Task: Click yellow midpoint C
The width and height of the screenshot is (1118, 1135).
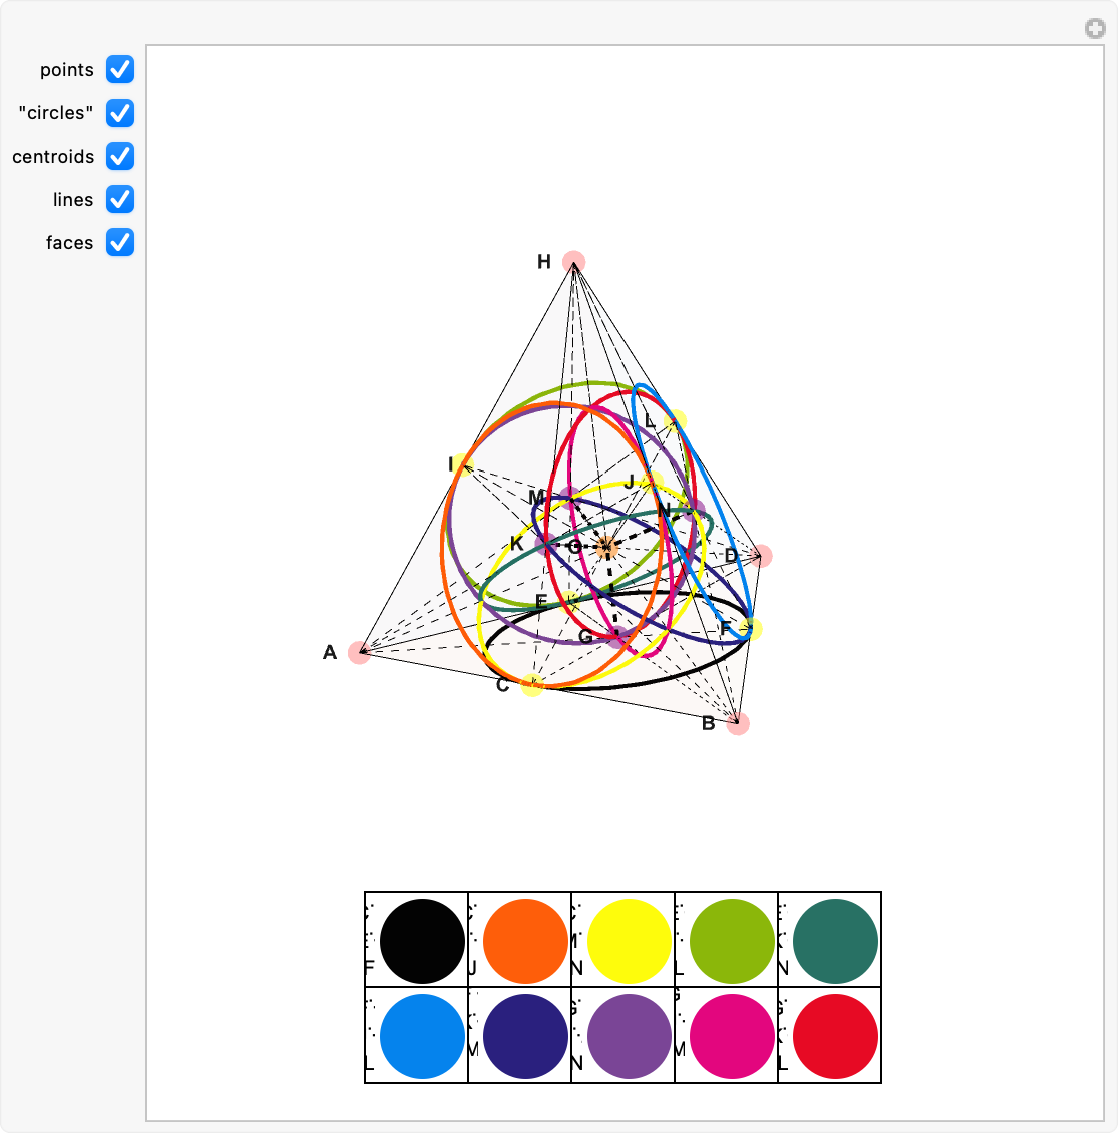Action: click(532, 685)
